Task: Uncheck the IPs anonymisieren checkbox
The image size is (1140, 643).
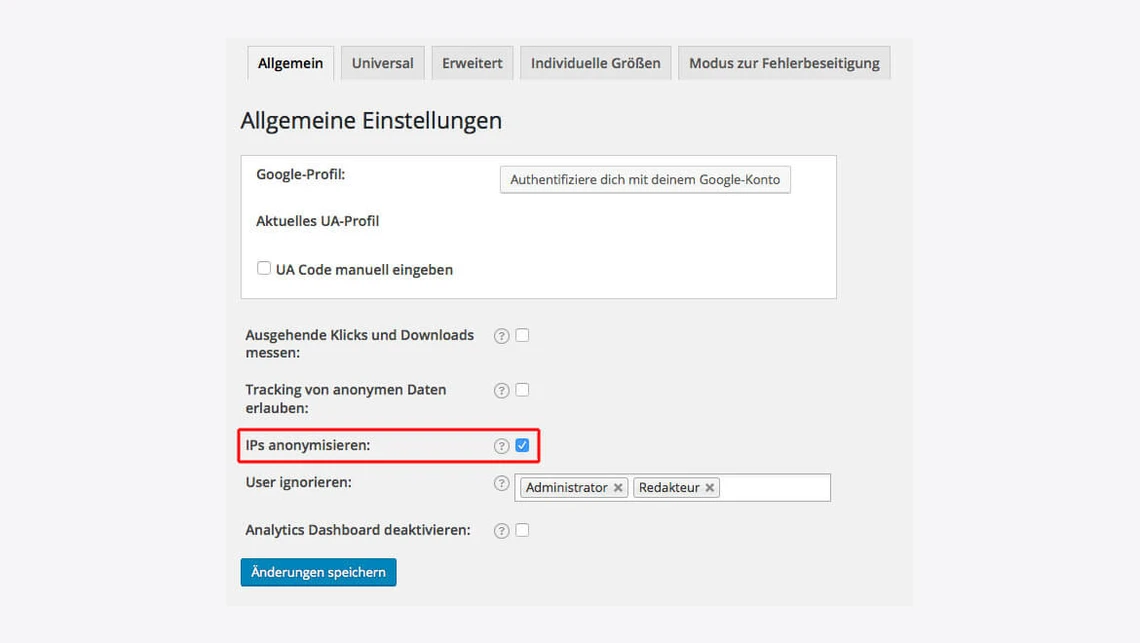Action: point(522,445)
